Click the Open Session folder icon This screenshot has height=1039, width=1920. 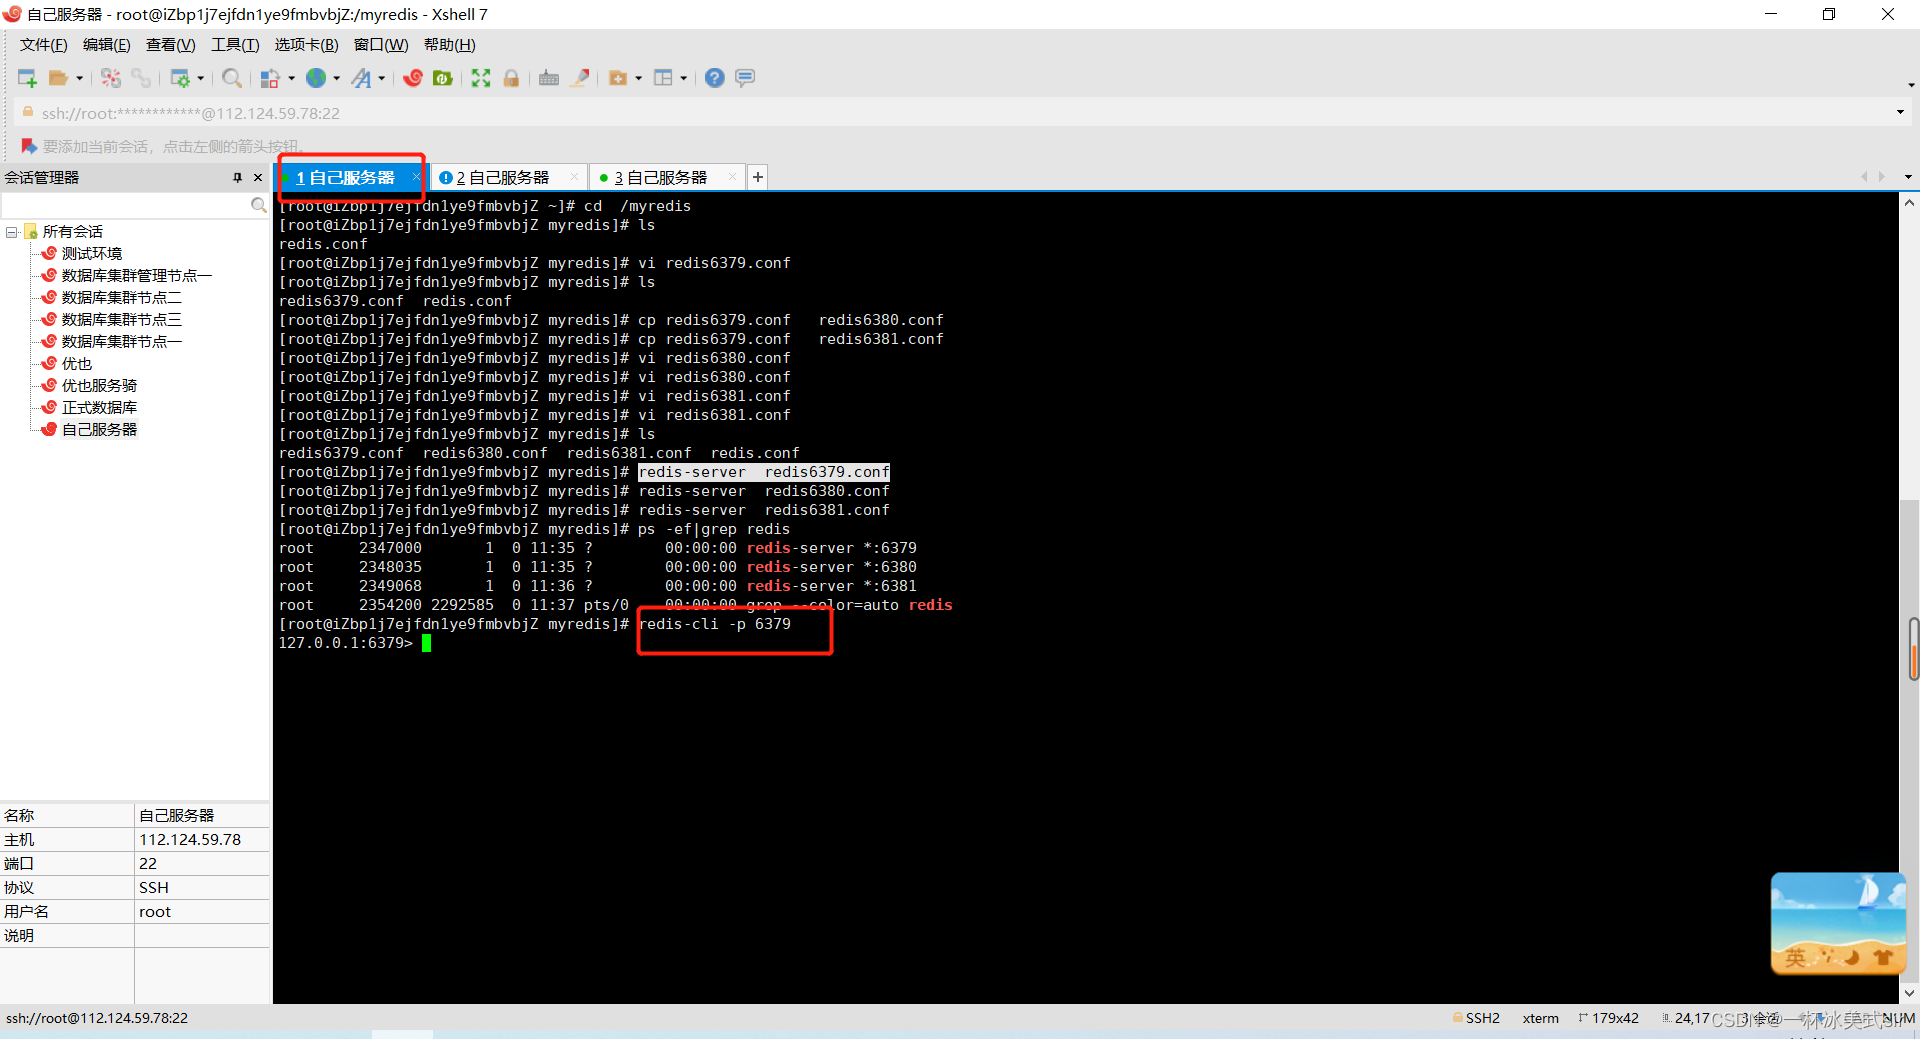pyautogui.click(x=59, y=78)
